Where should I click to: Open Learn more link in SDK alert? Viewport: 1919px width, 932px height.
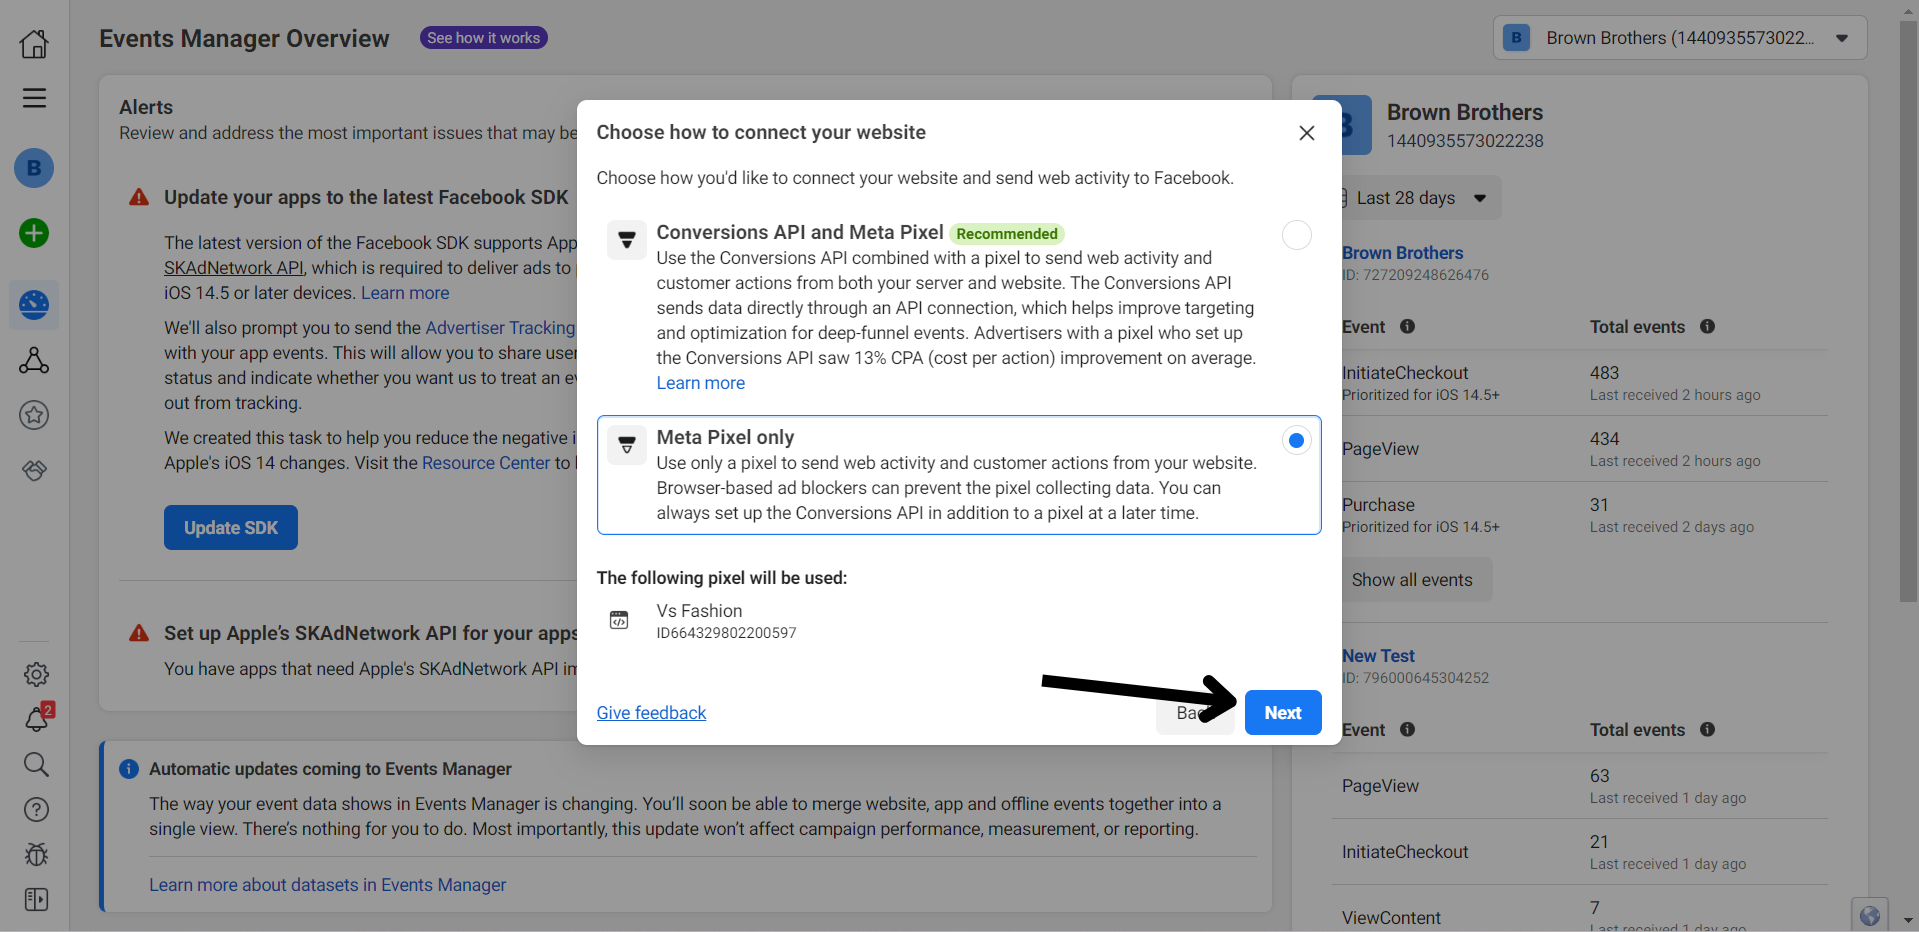405,293
